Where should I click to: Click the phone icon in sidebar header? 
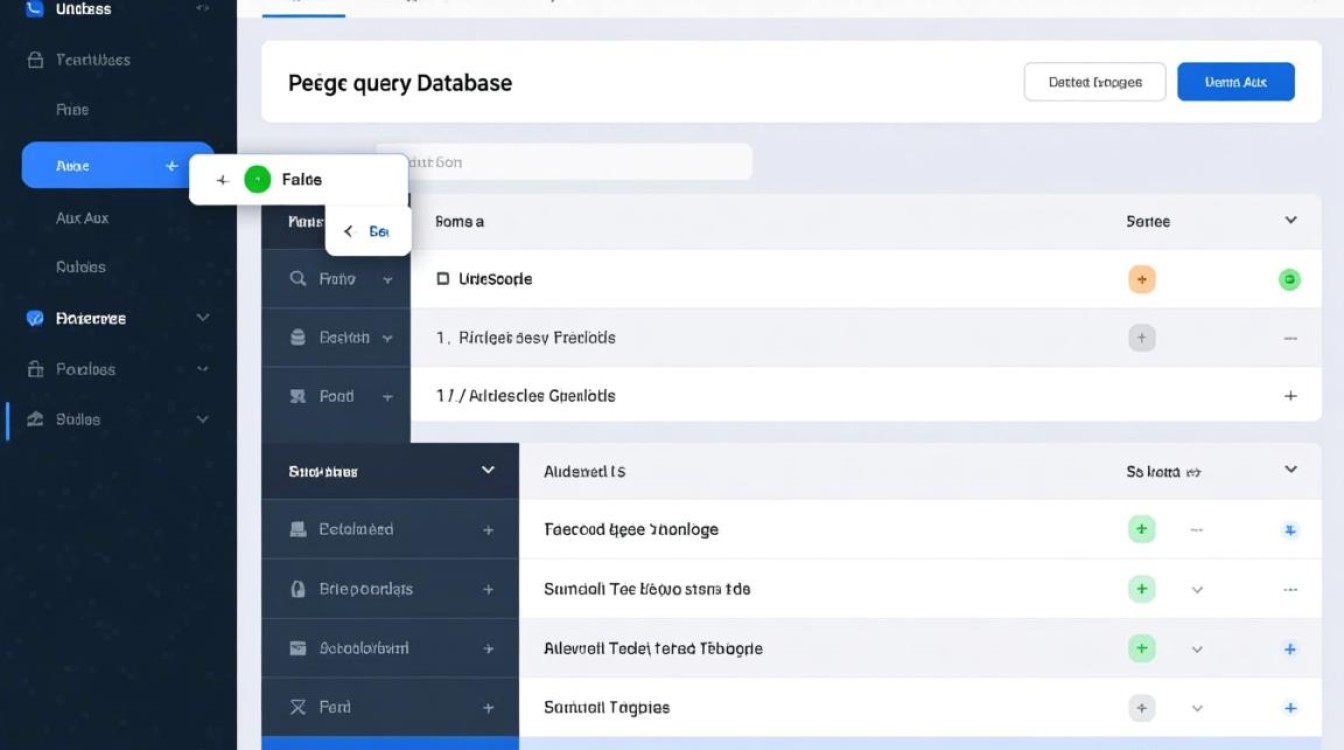(x=35, y=9)
